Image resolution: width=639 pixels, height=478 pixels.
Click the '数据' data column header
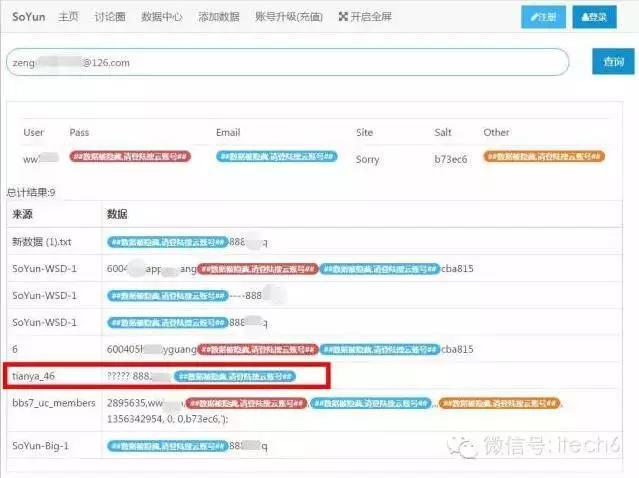pyautogui.click(x=117, y=214)
